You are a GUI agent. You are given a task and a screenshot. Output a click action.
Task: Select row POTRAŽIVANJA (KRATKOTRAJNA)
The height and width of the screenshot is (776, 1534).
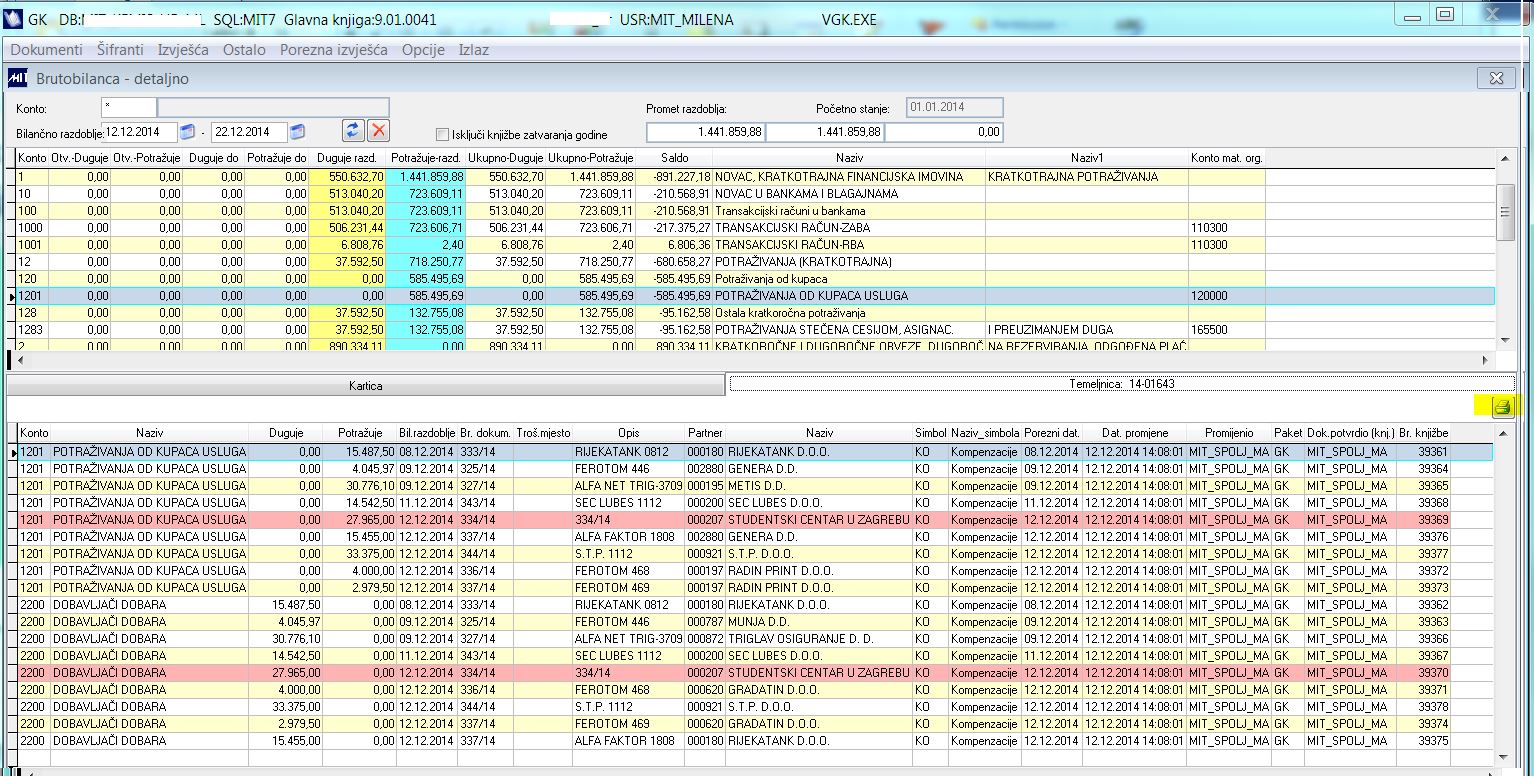756,262
